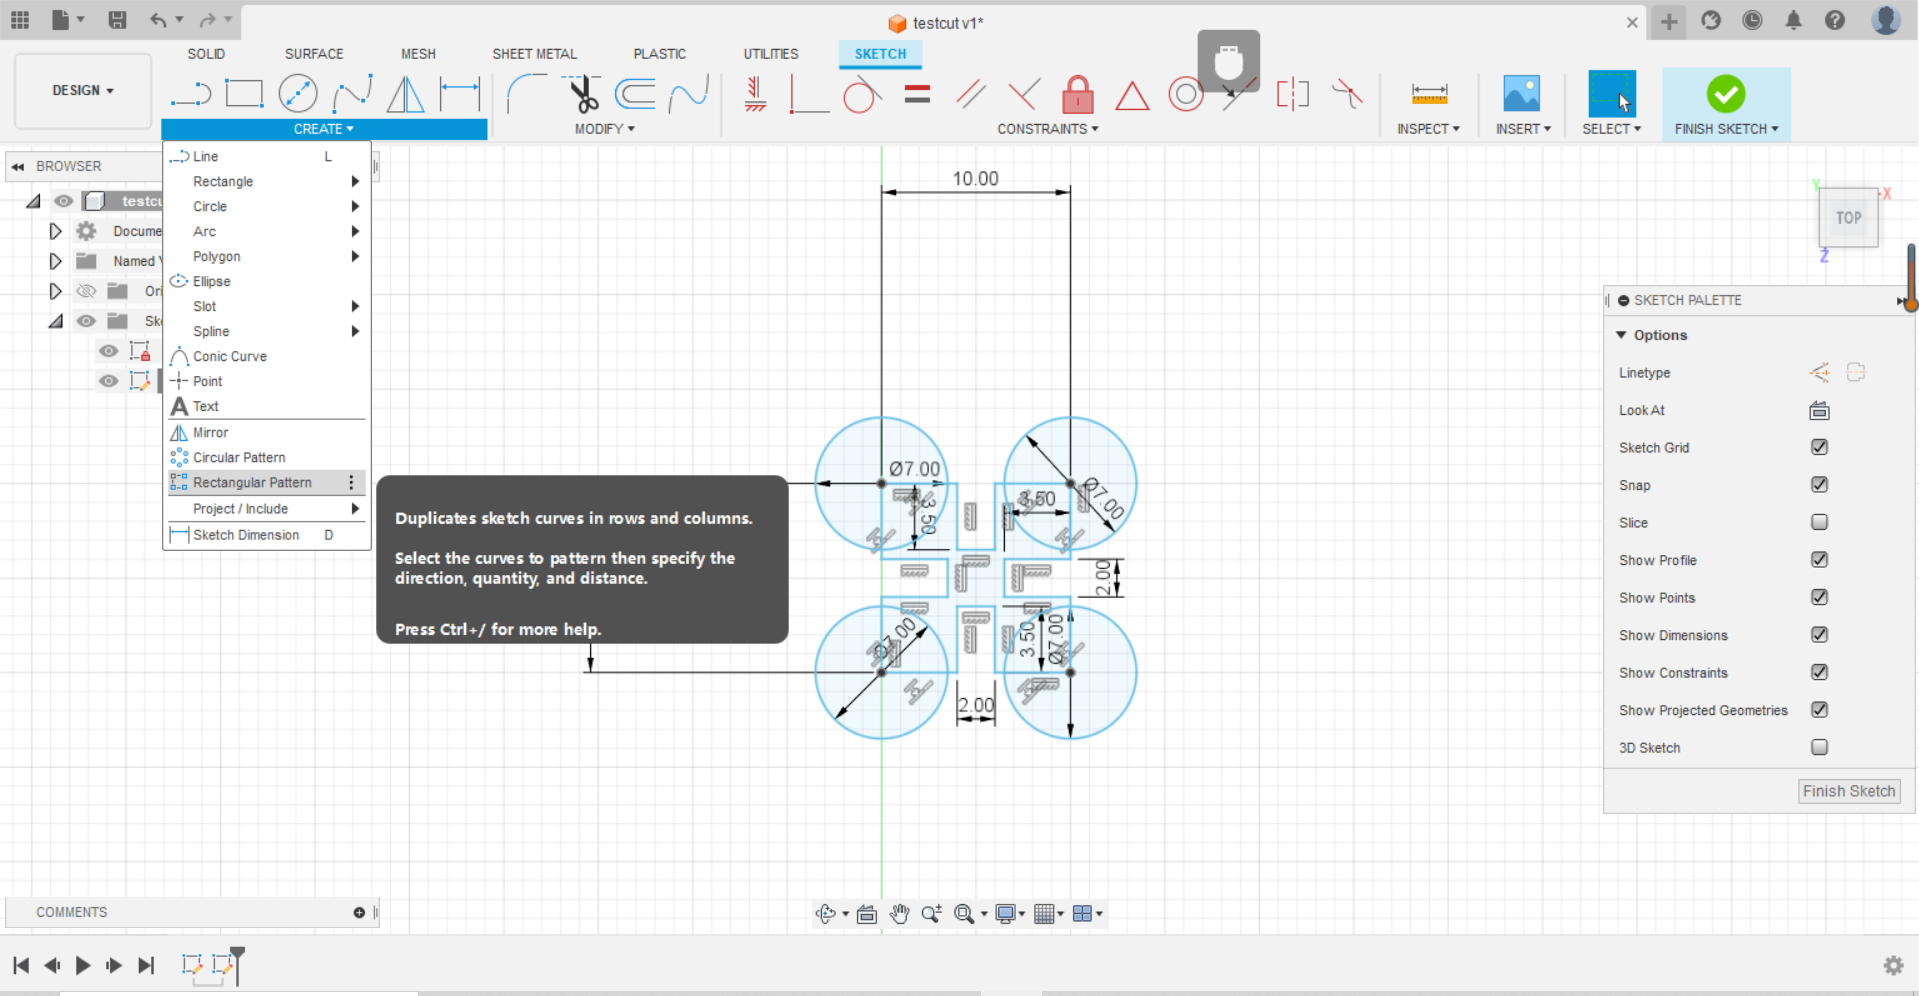Jump to the timeline end
This screenshot has height=996, width=1919.
(x=147, y=965)
